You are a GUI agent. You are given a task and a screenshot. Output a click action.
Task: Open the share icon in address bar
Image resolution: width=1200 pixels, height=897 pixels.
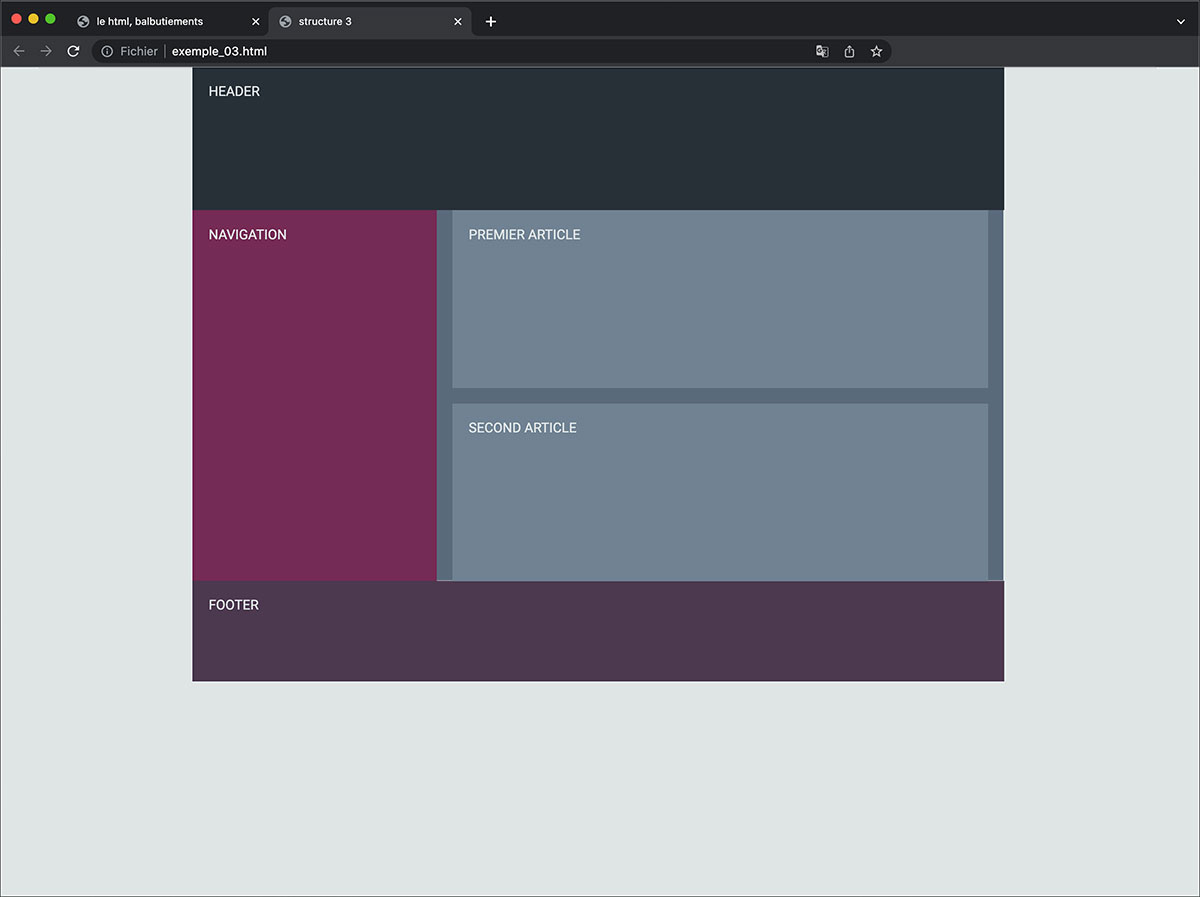click(x=849, y=51)
